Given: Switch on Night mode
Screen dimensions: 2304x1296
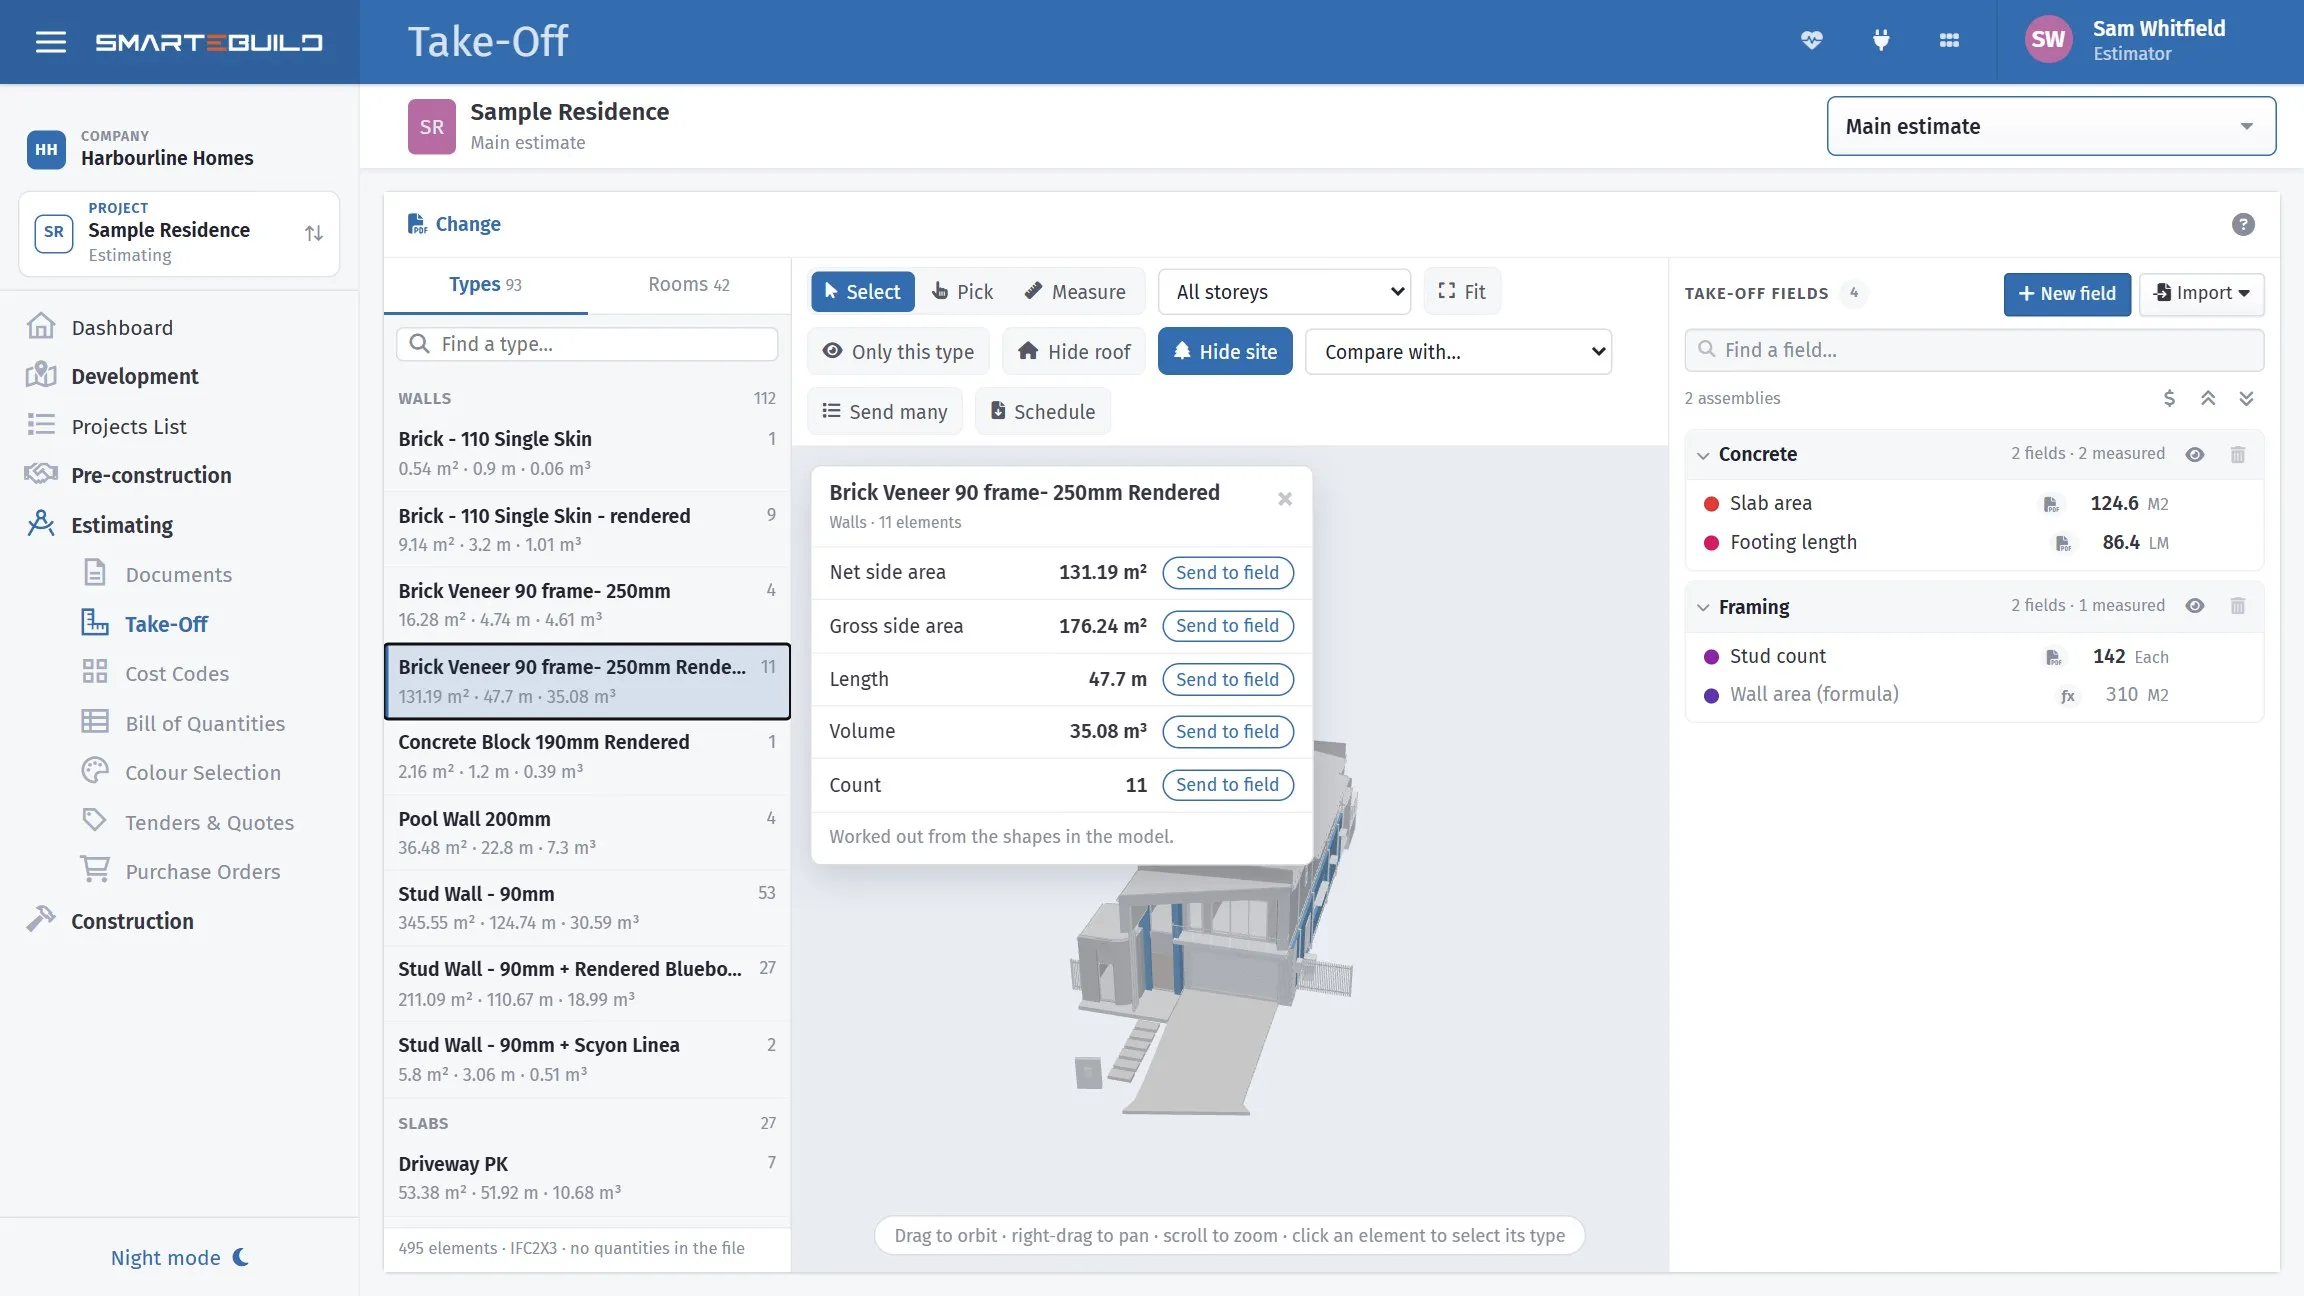Looking at the screenshot, I should tap(180, 1258).
